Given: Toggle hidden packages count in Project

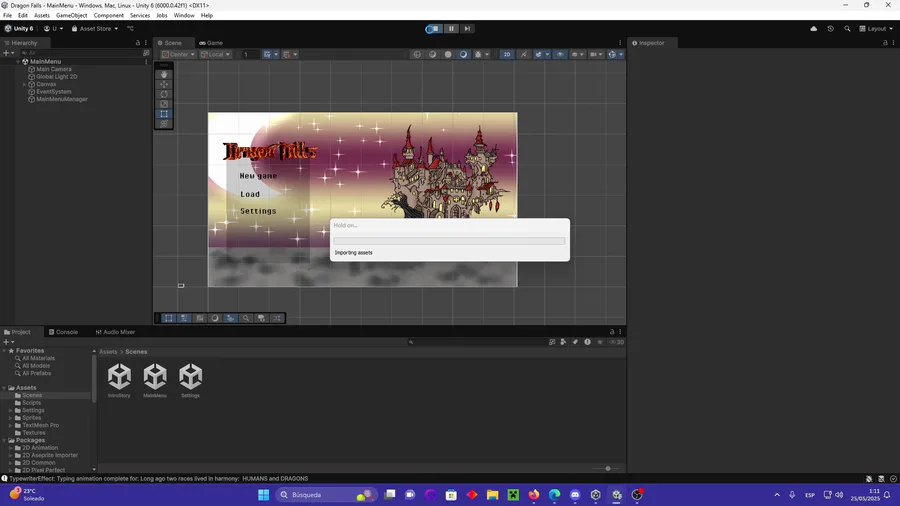Looking at the screenshot, I should 616,342.
